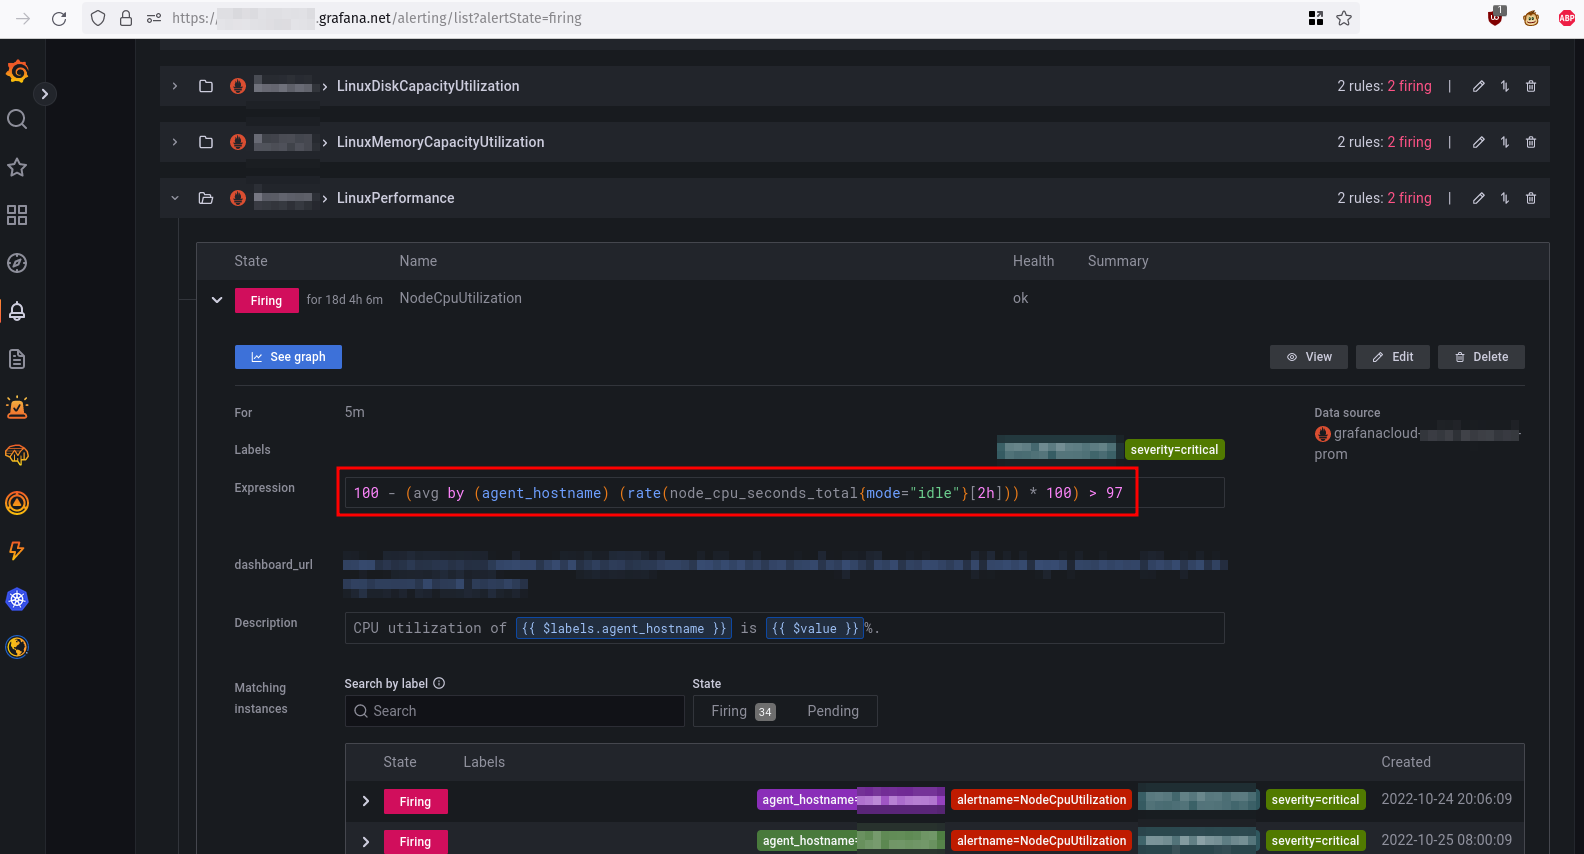This screenshot has height=854, width=1584.
Task: Open the browser extensions grid icon
Action: 1316,18
